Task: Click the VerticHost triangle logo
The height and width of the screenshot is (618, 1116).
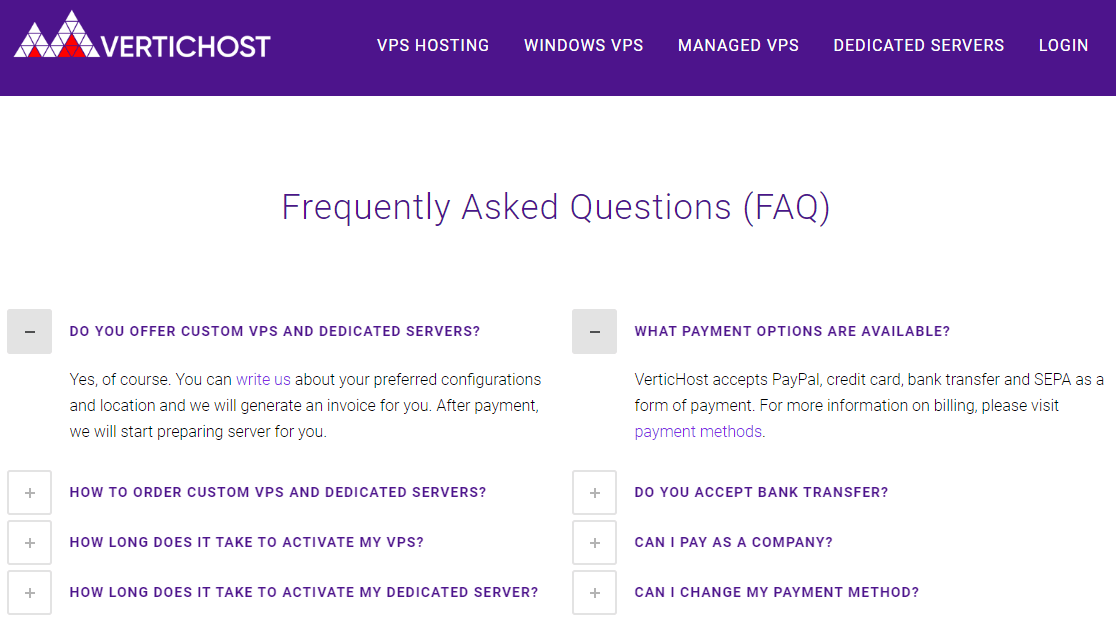Action: coord(57,34)
